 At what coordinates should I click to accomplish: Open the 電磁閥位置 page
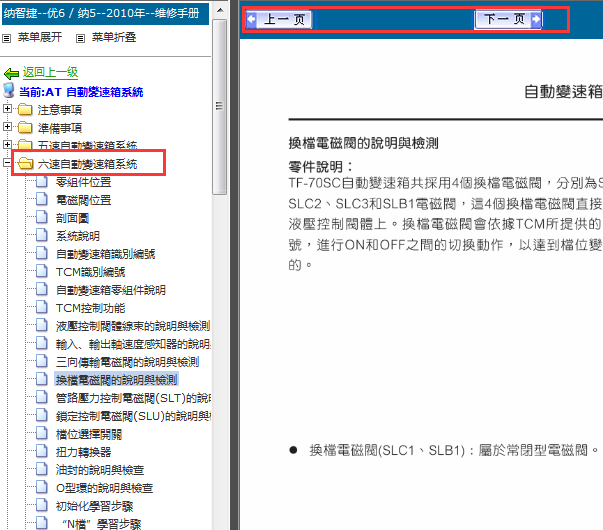(x=83, y=200)
